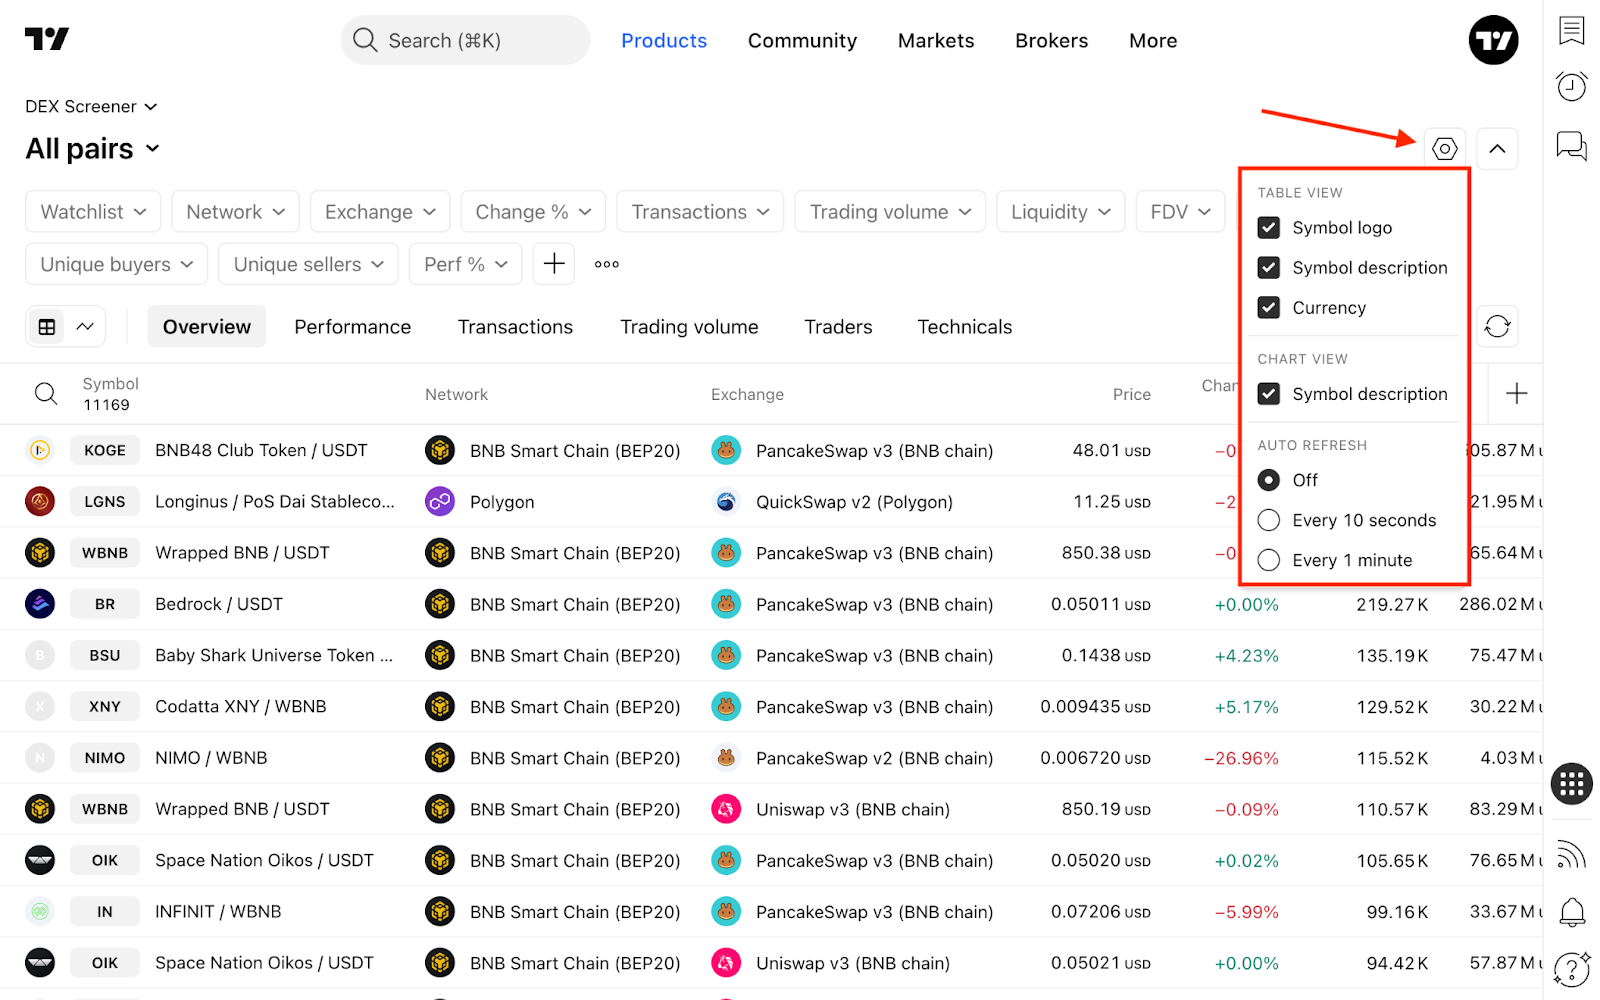The height and width of the screenshot is (1000, 1600).
Task: Search symbols with magnifier in table header
Action: [x=46, y=394]
